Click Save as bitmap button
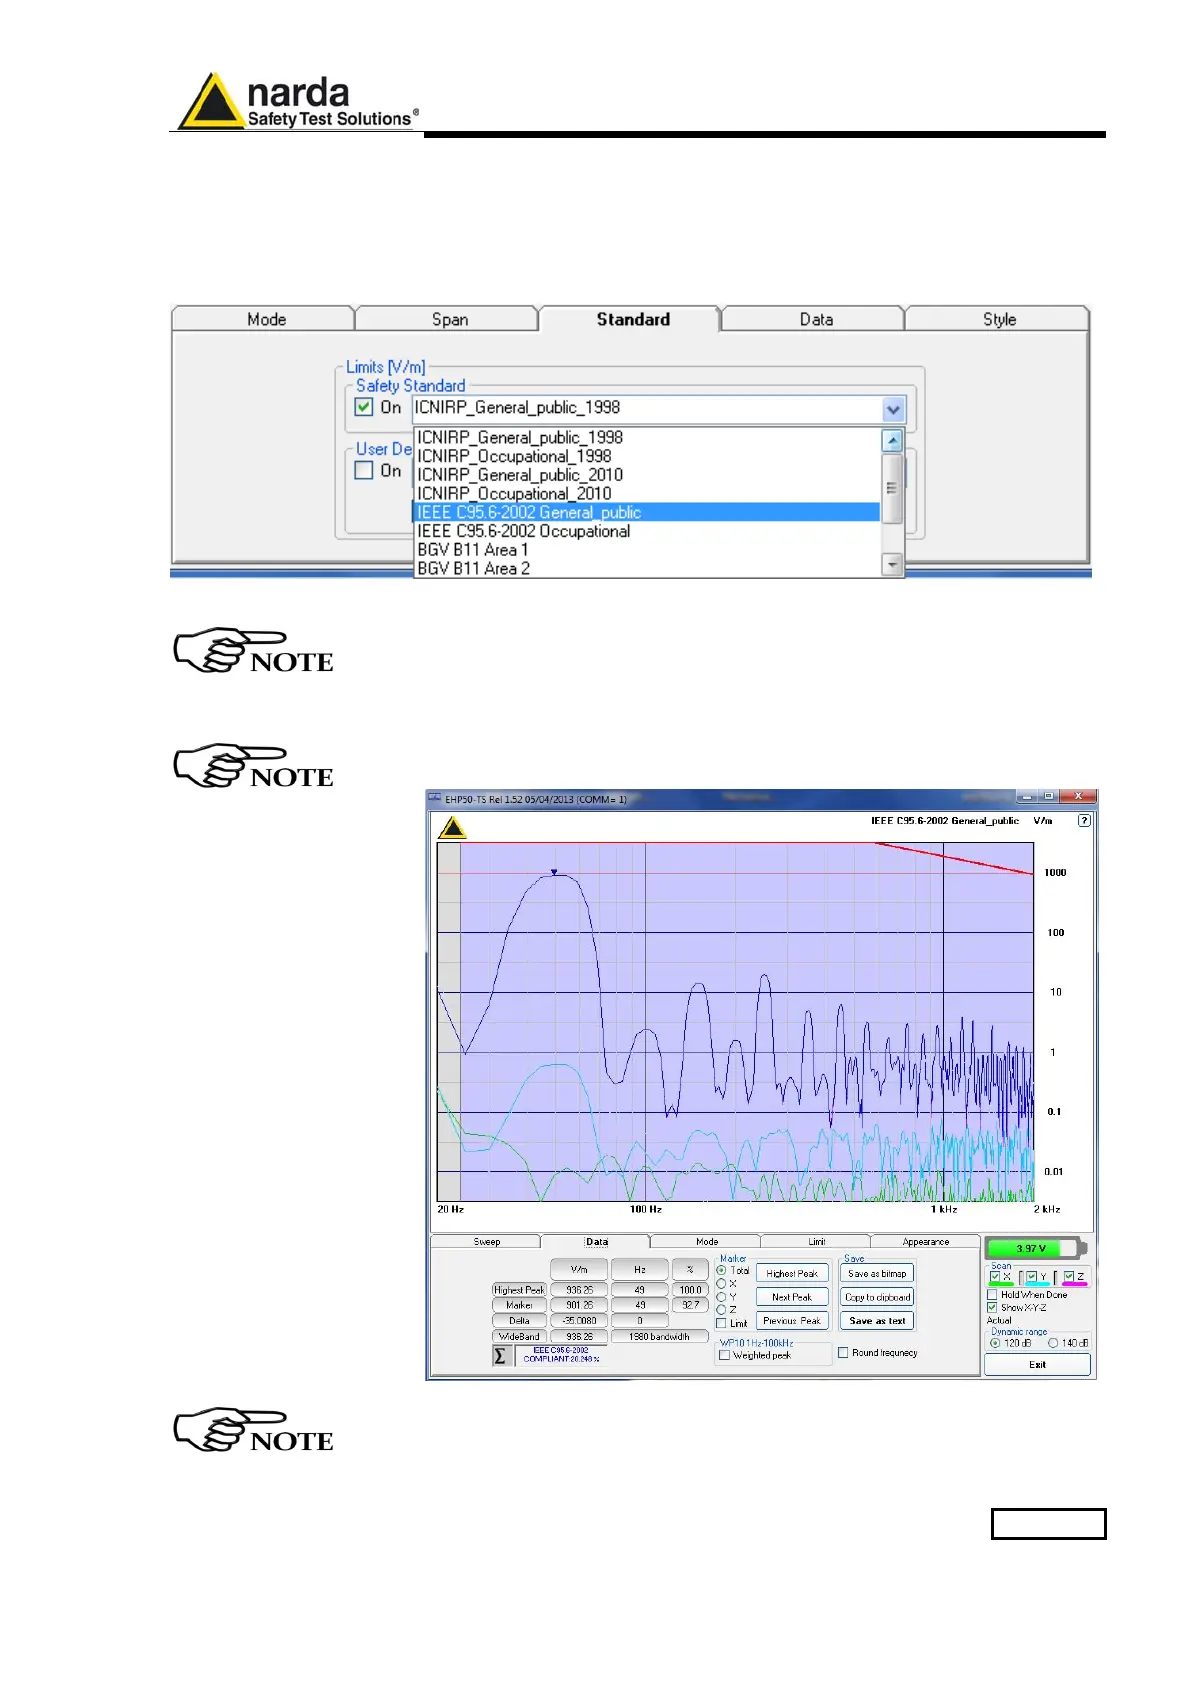 coord(877,1274)
